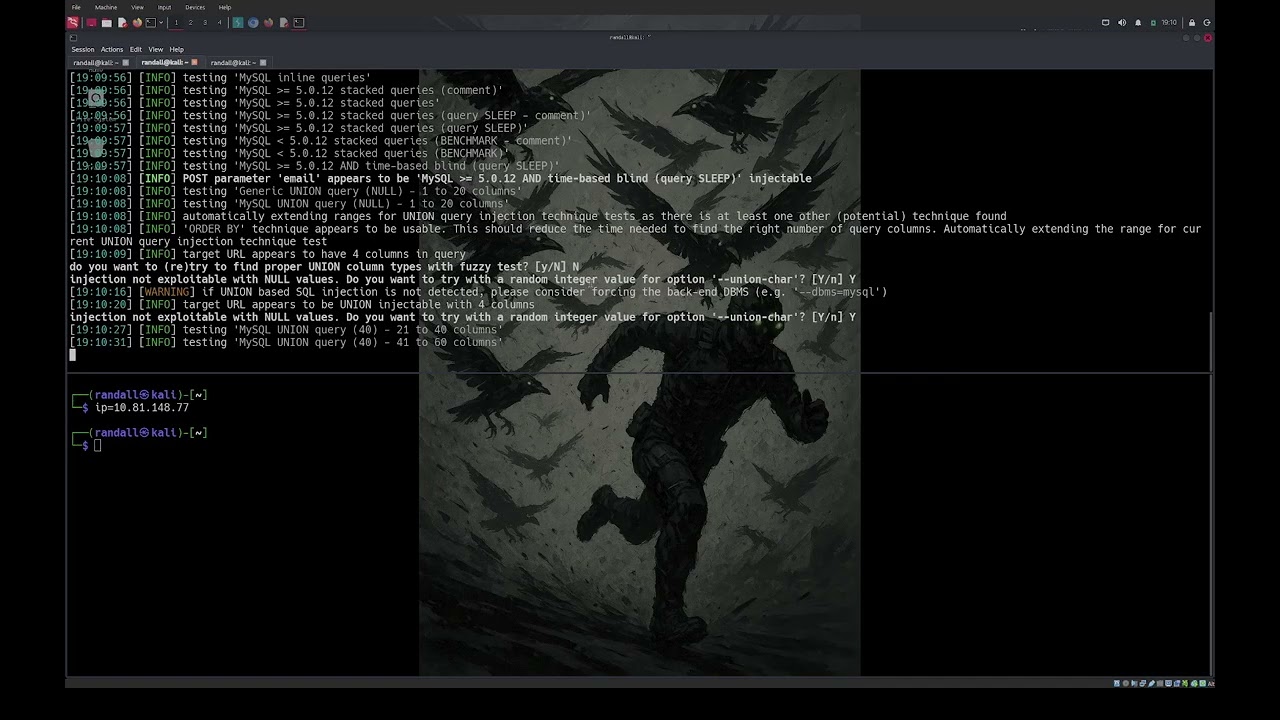The width and height of the screenshot is (1280, 720).
Task: Click the VirtualBox USB devices status icon
Action: (1152, 684)
